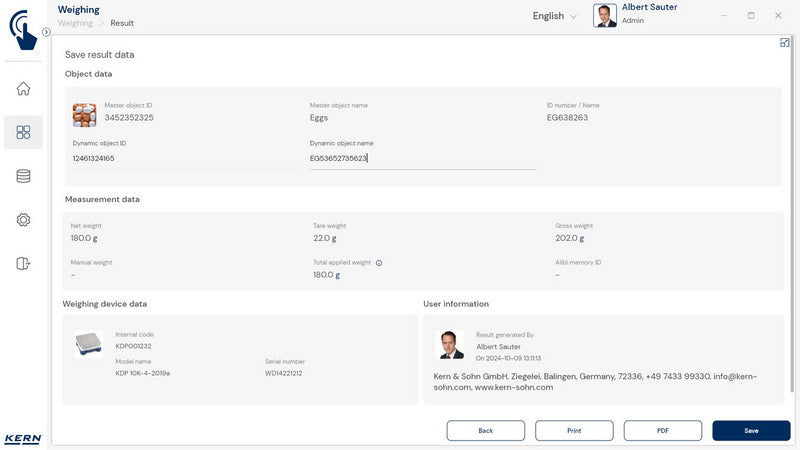The width and height of the screenshot is (800, 450).
Task: Click the user photo in User information
Action: coord(449,345)
